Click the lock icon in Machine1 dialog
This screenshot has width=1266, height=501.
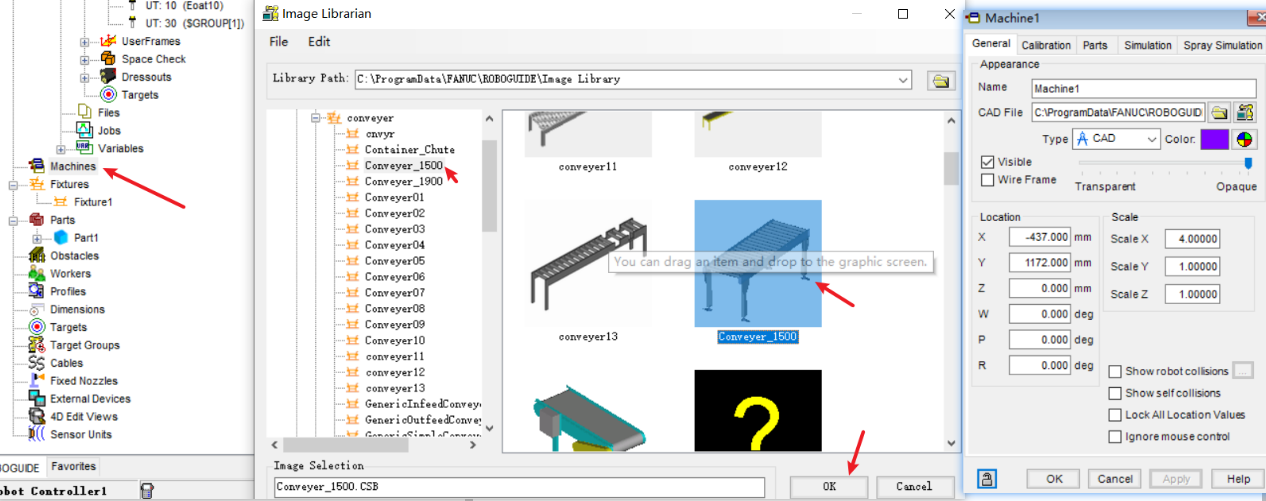pos(986,479)
